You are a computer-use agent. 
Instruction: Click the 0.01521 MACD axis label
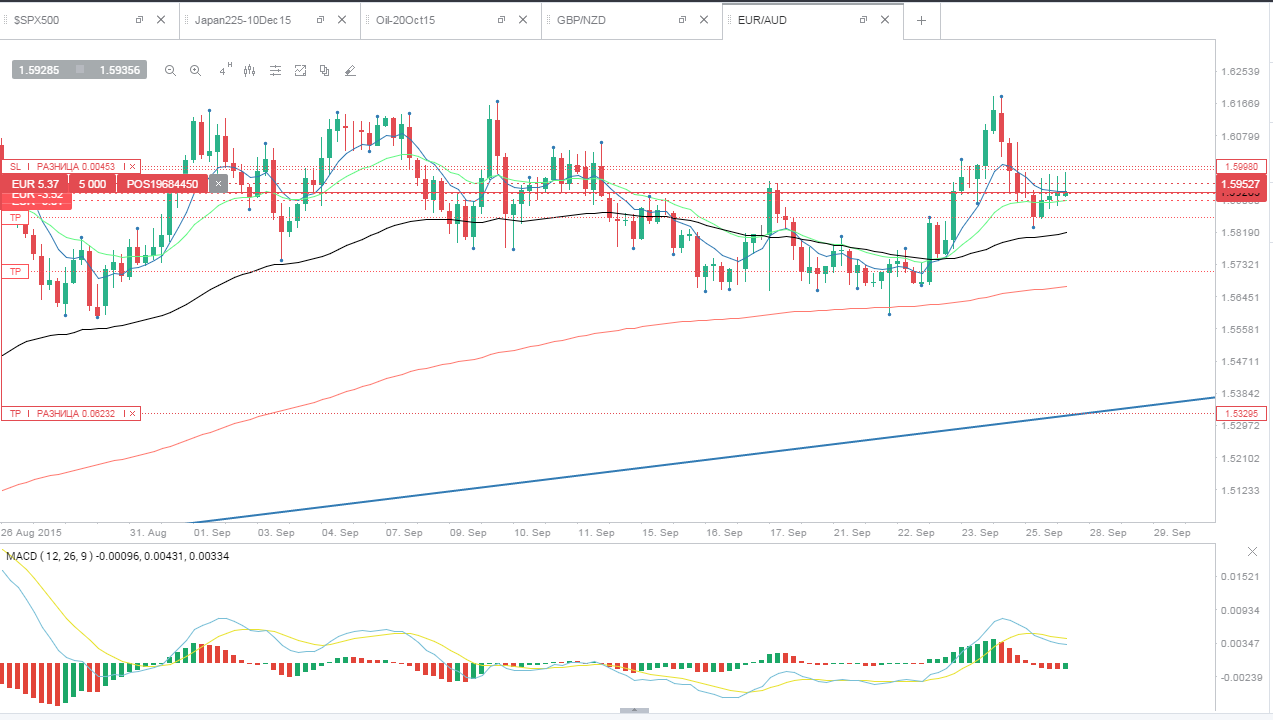point(1241,577)
